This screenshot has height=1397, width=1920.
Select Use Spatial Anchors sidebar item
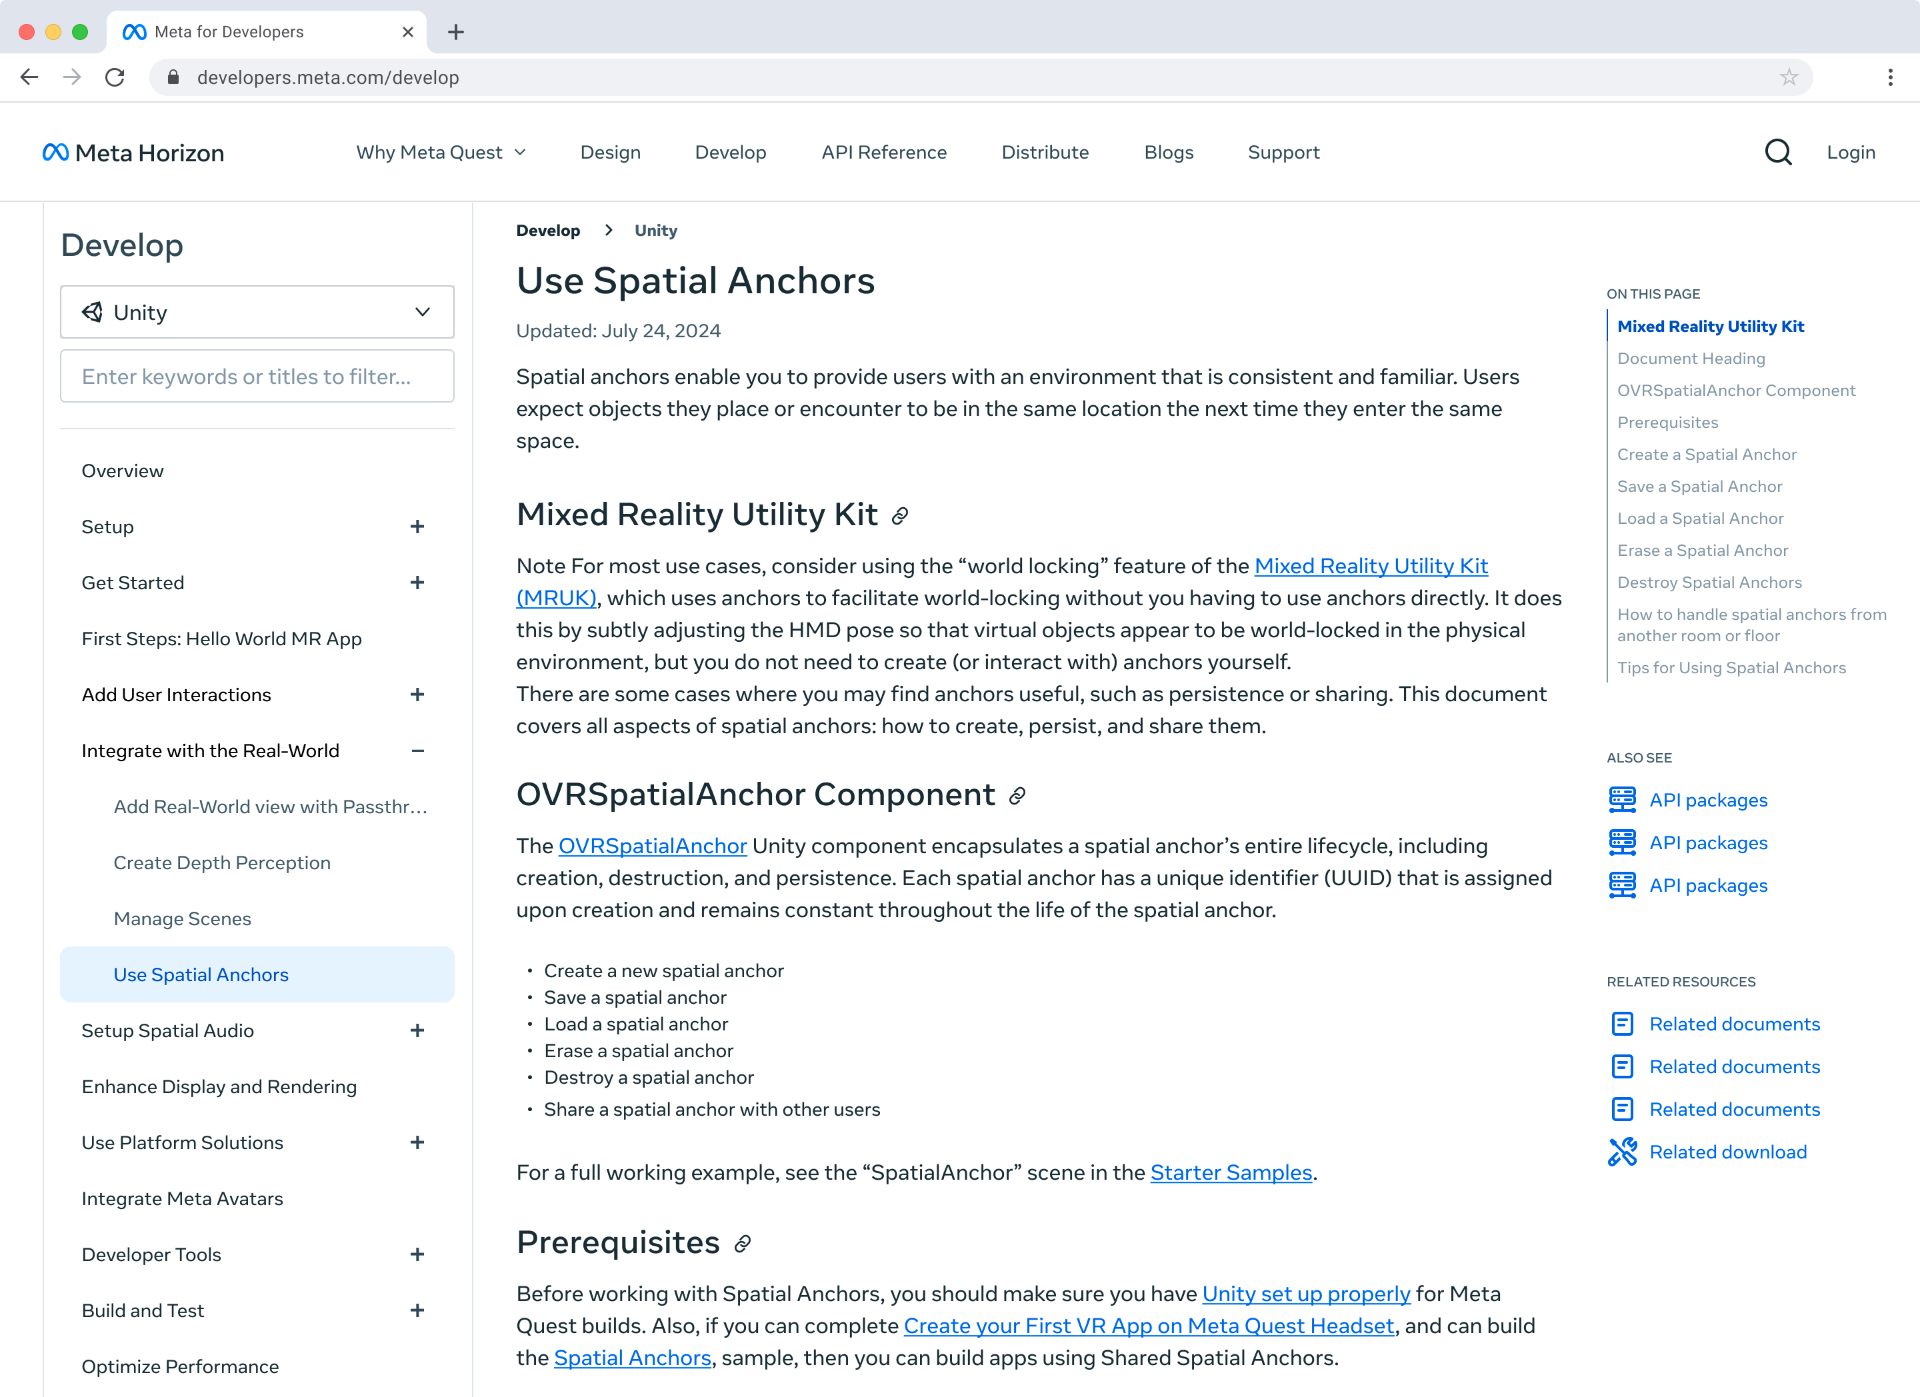[257, 975]
